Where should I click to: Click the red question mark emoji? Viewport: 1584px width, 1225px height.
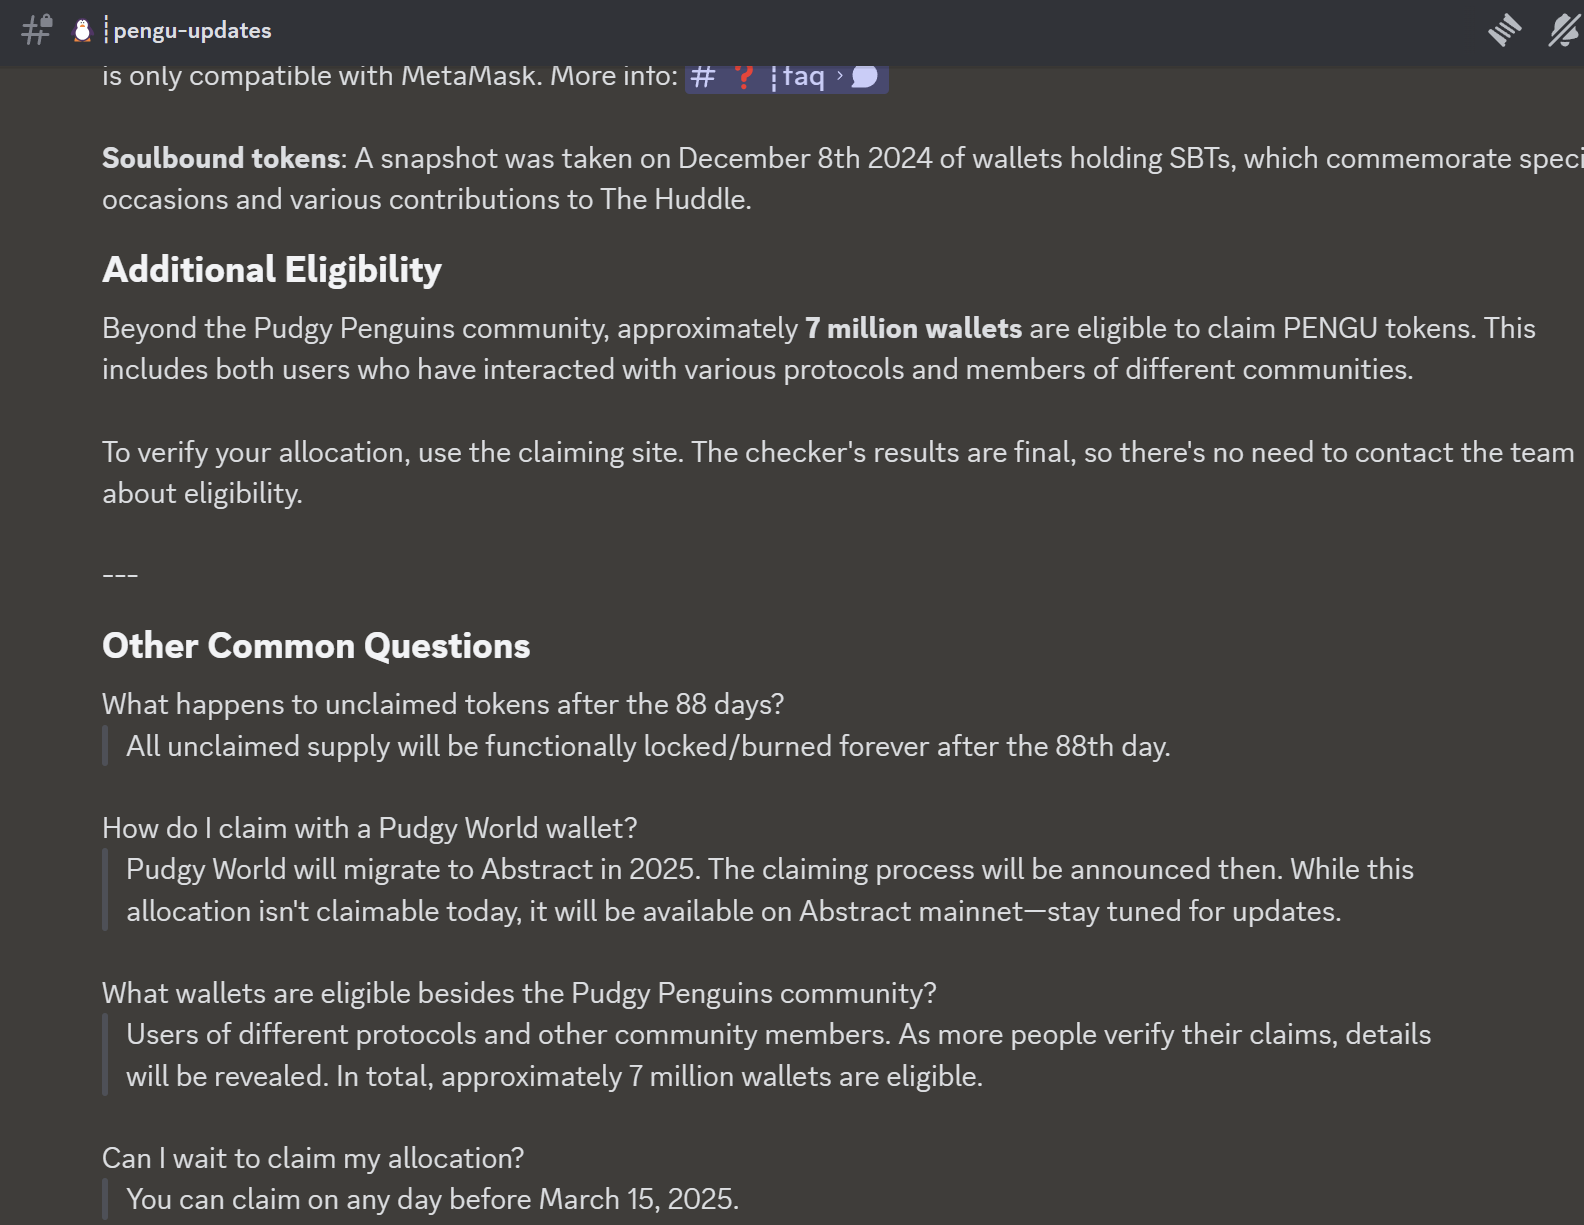point(743,77)
